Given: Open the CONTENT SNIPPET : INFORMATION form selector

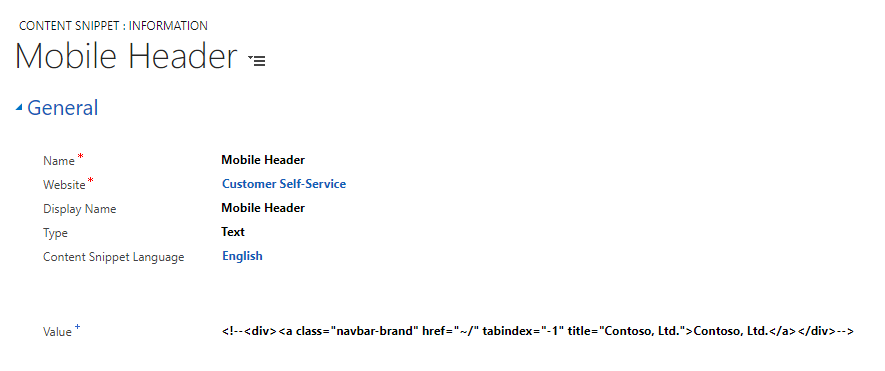Looking at the screenshot, I should (x=113, y=25).
